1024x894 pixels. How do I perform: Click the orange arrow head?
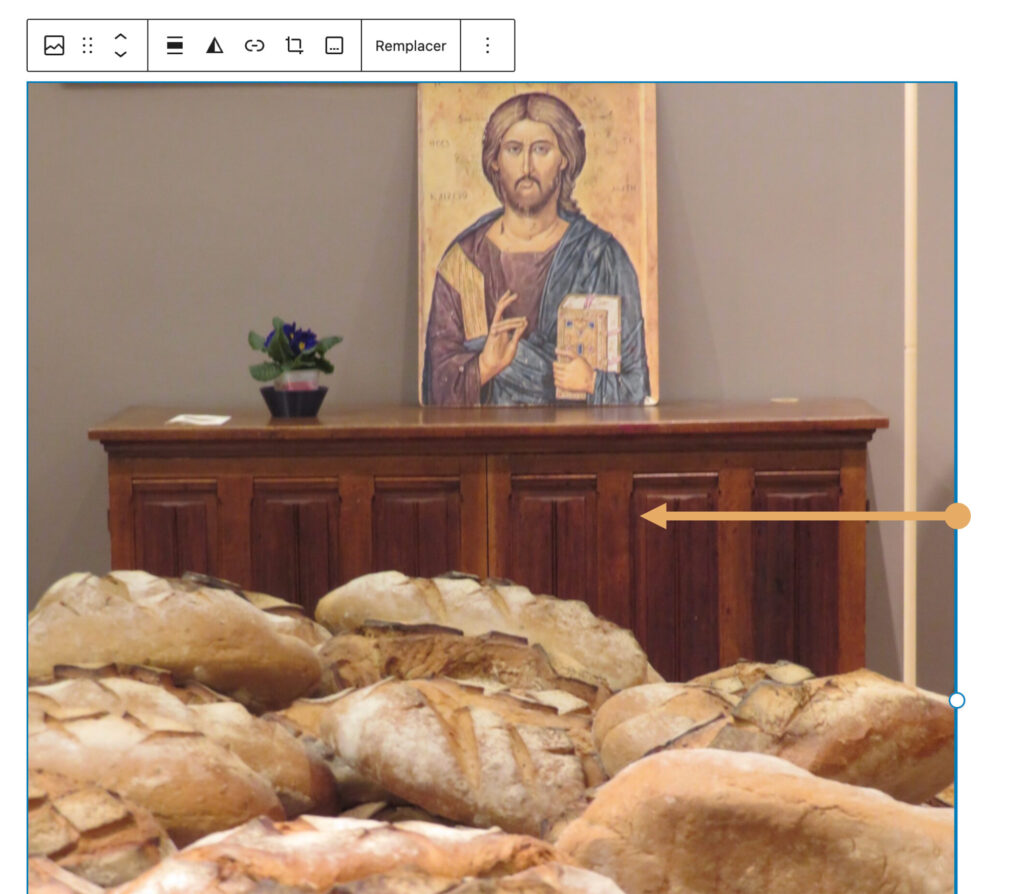[x=654, y=516]
